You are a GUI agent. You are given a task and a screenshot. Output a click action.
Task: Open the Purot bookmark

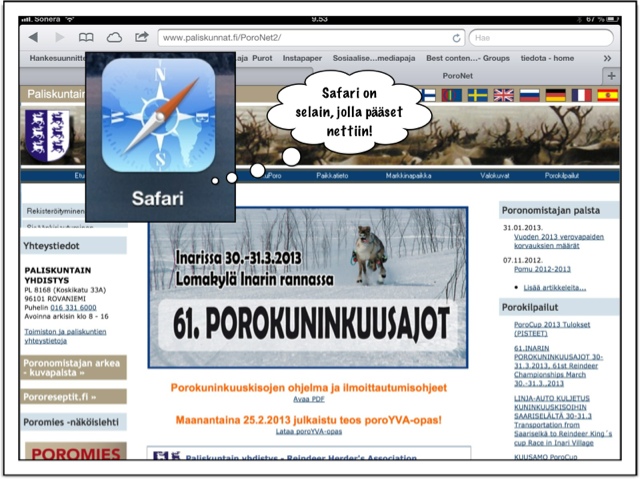click(x=262, y=58)
